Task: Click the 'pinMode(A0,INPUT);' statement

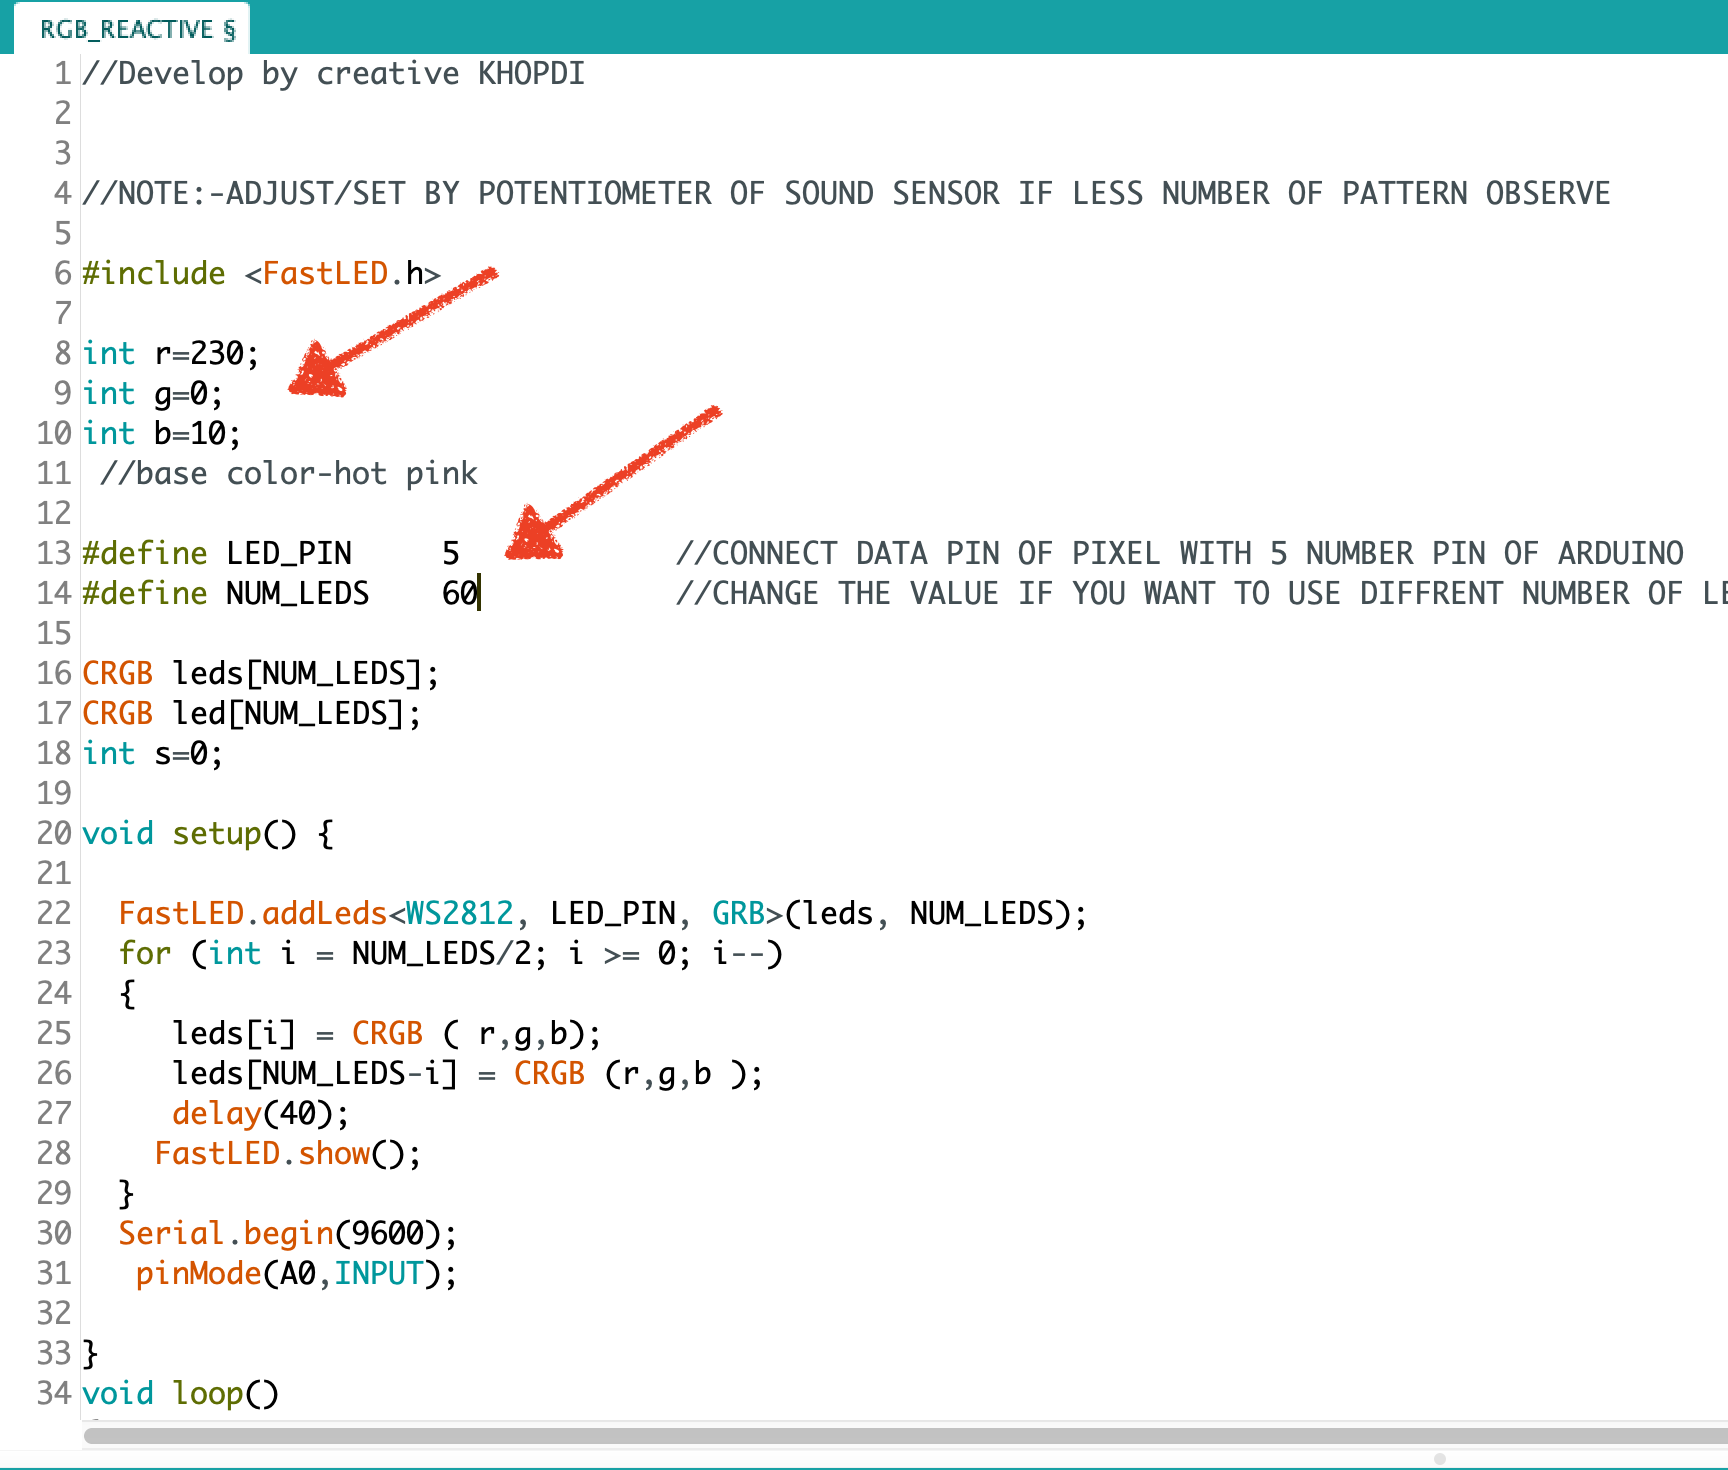Action: (296, 1274)
